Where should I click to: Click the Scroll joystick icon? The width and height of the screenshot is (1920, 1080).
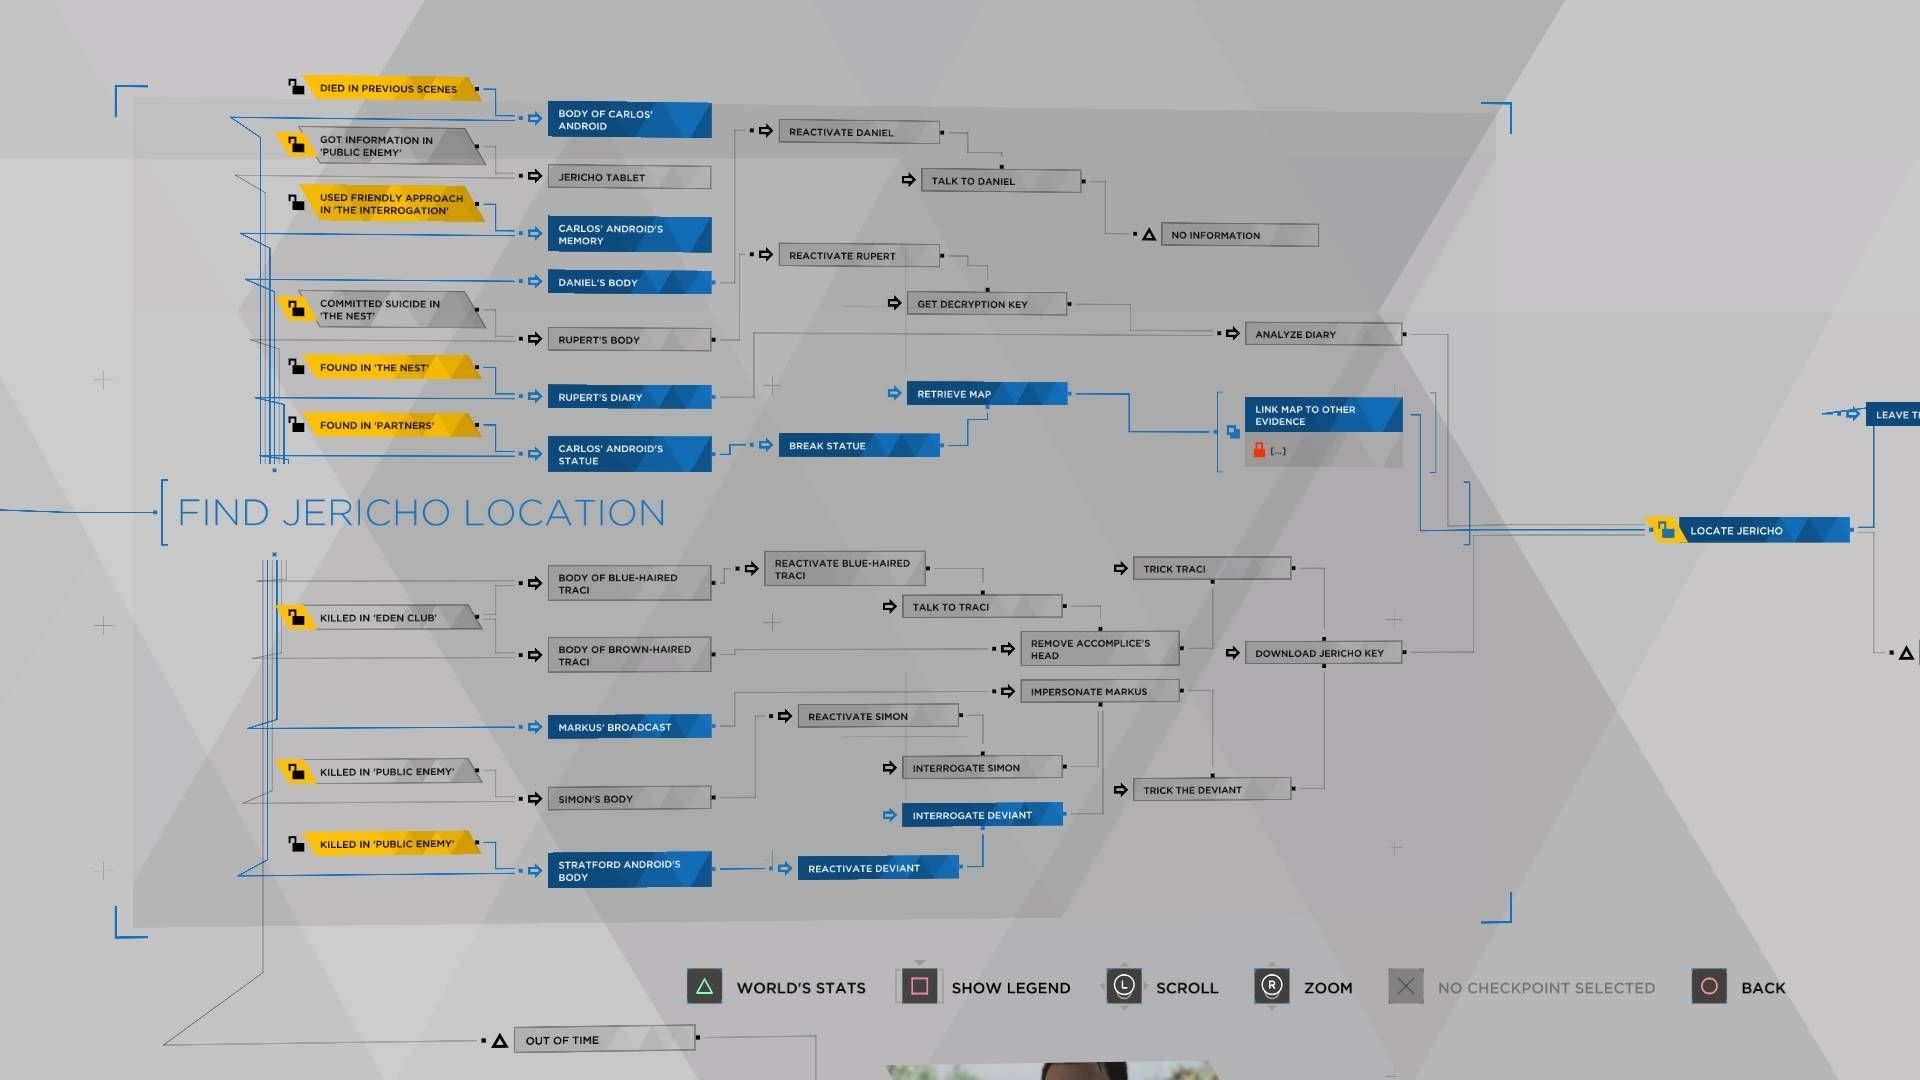[1124, 986]
